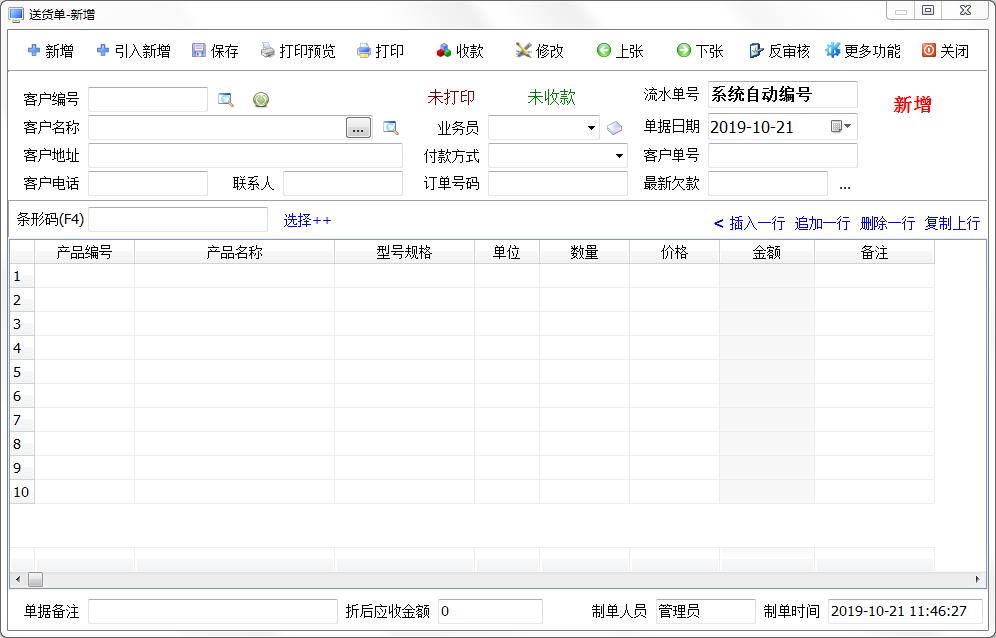Expand the 业务员 dropdown list
Screen dimensions: 996x638
click(591, 128)
